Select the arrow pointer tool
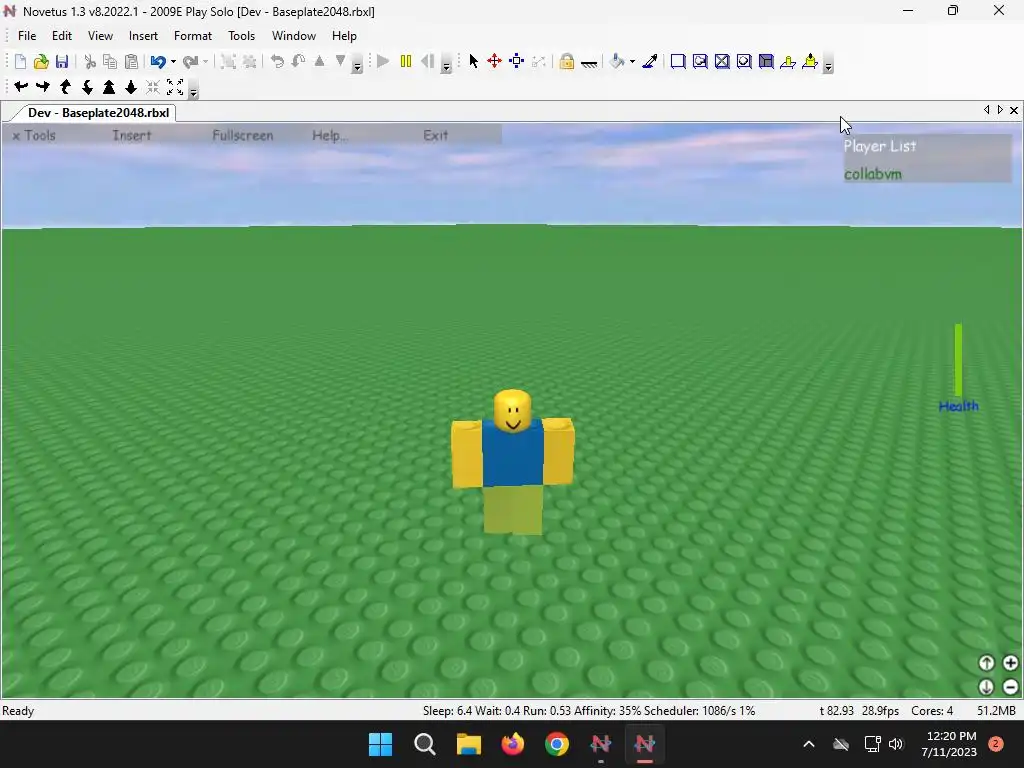 tap(473, 61)
